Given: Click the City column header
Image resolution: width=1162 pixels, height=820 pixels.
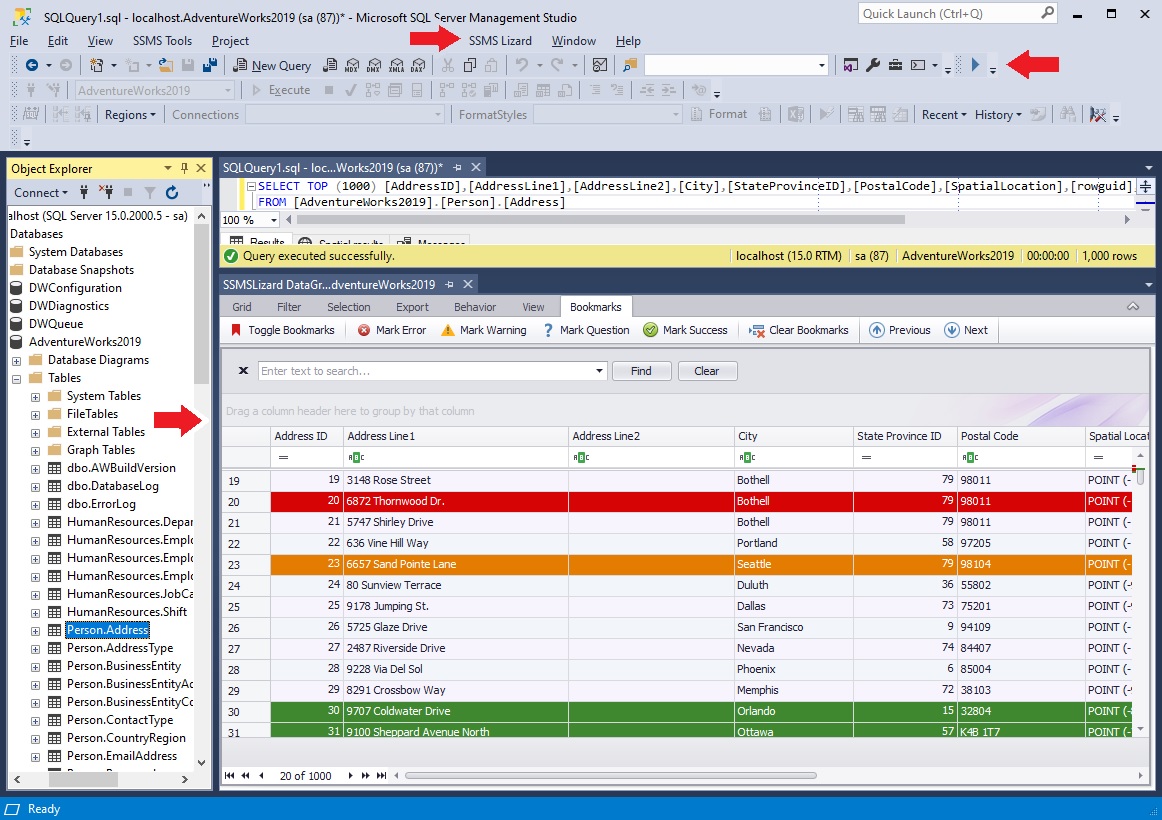Looking at the screenshot, I should (793, 436).
